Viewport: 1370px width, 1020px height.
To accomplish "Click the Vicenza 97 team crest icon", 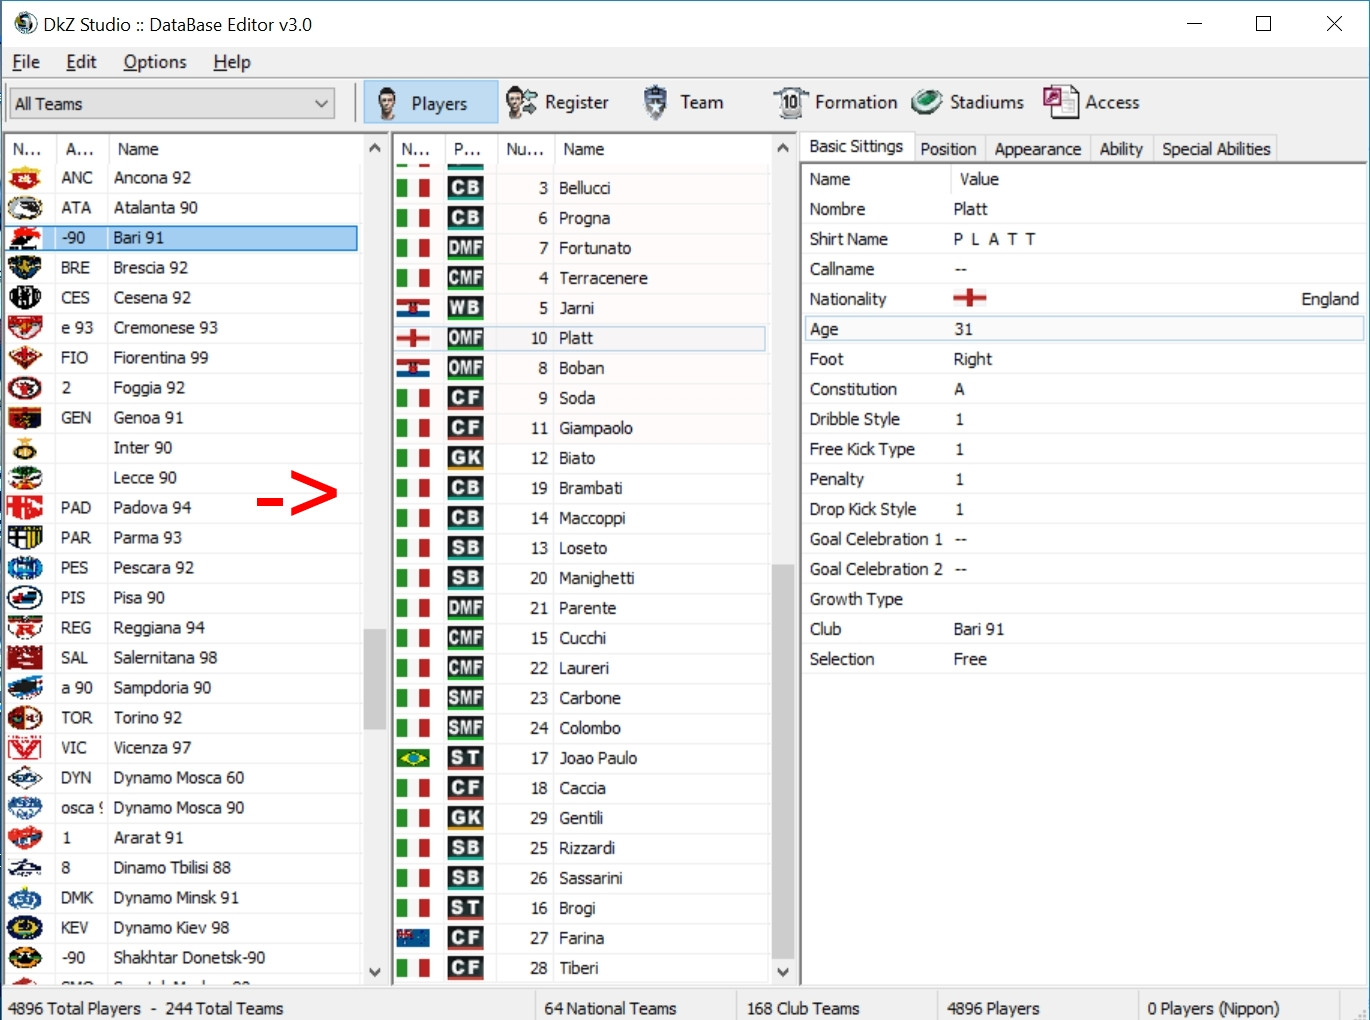I will click(x=25, y=748).
